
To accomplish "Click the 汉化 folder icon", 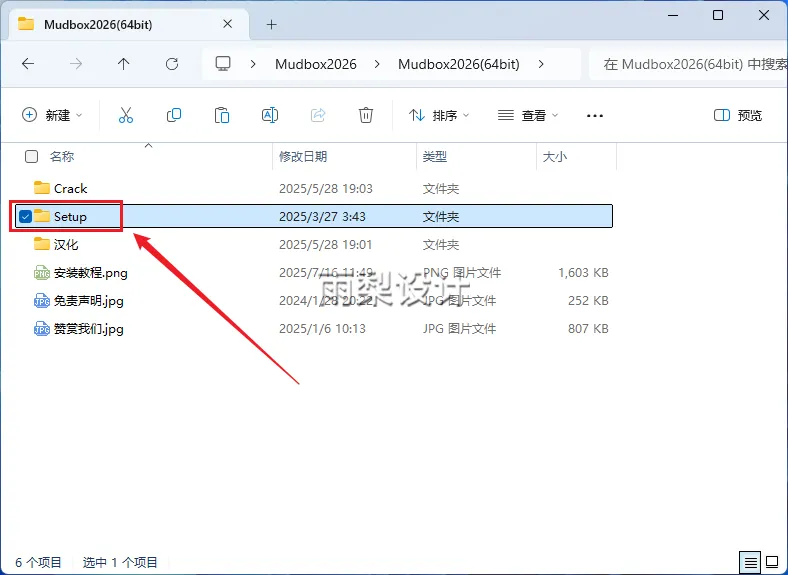I will pyautogui.click(x=42, y=244).
